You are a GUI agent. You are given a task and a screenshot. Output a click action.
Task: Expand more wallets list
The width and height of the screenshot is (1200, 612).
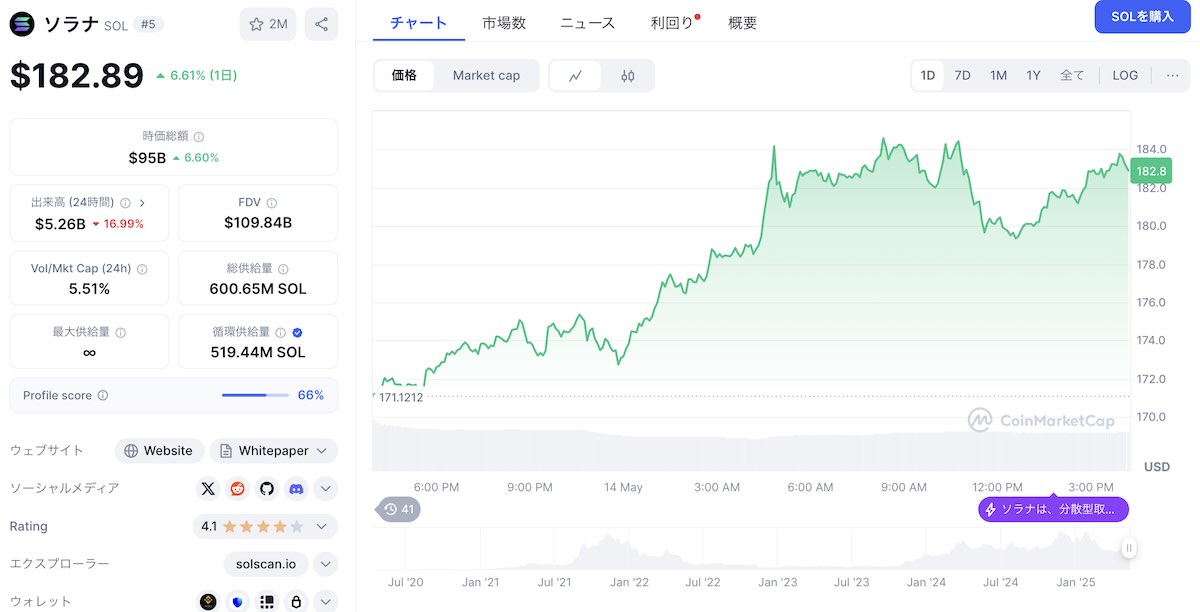tap(325, 602)
